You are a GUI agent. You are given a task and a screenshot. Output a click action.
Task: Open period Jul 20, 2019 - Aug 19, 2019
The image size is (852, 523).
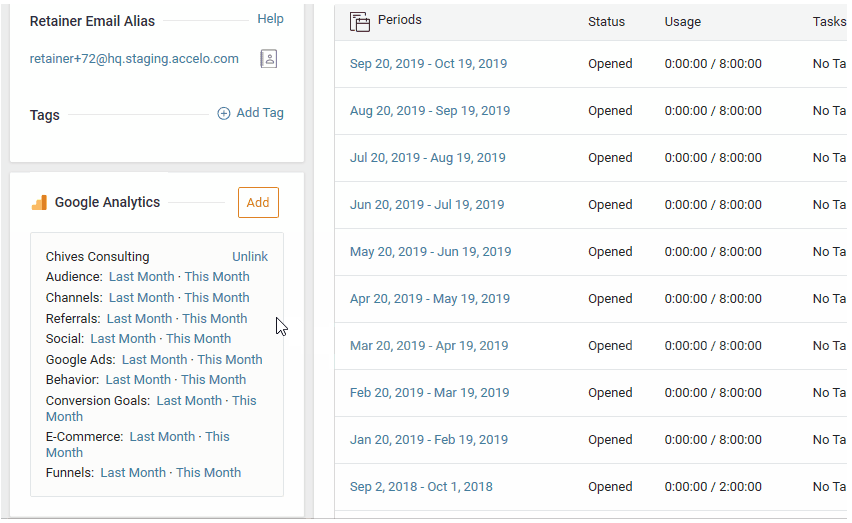pos(428,158)
